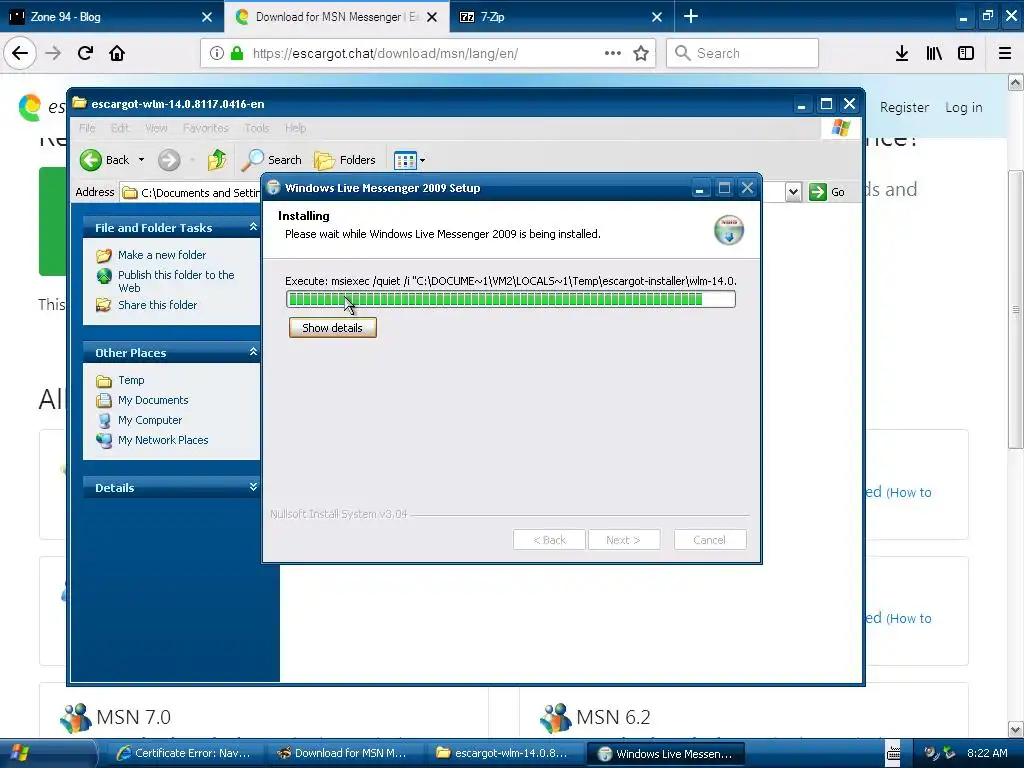Click Back in the Explorer toolbar
Viewport: 1024px width, 768px height.
pyautogui.click(x=105, y=159)
